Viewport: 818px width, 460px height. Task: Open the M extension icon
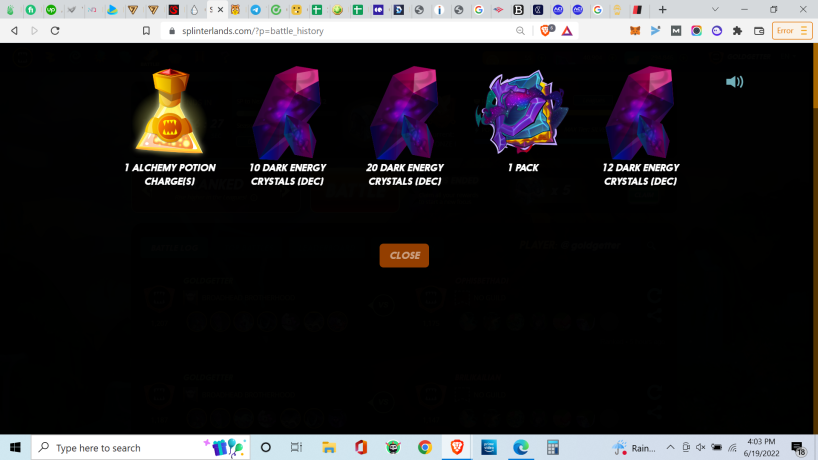676,31
